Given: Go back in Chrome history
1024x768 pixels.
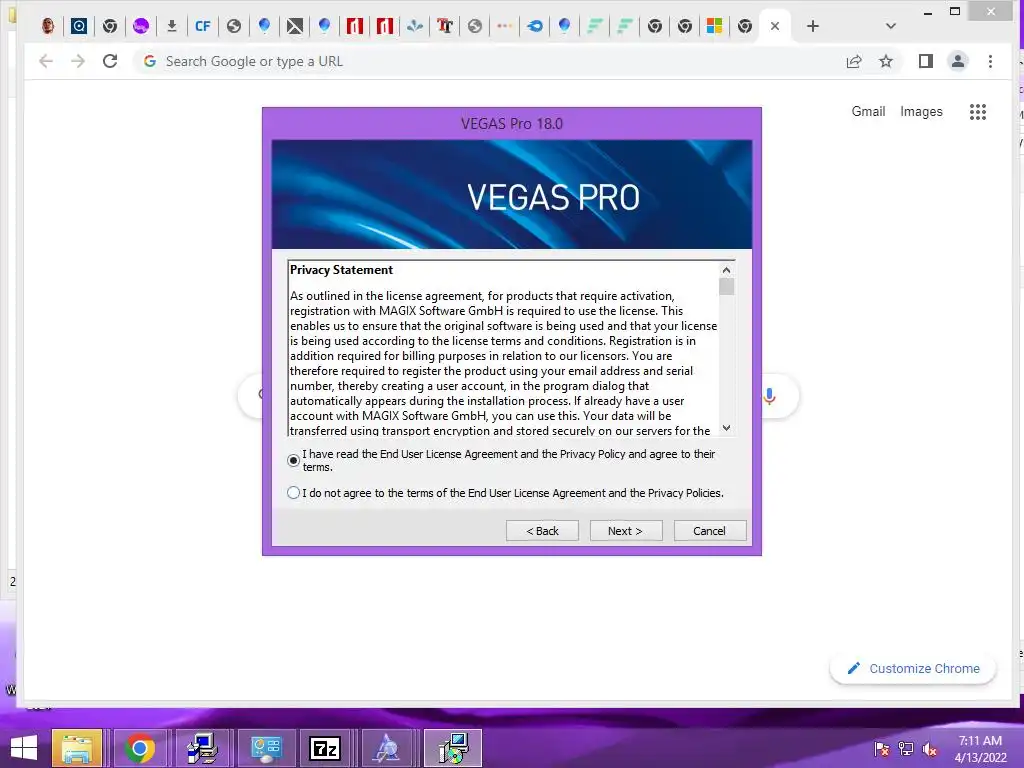Looking at the screenshot, I should coord(46,61).
